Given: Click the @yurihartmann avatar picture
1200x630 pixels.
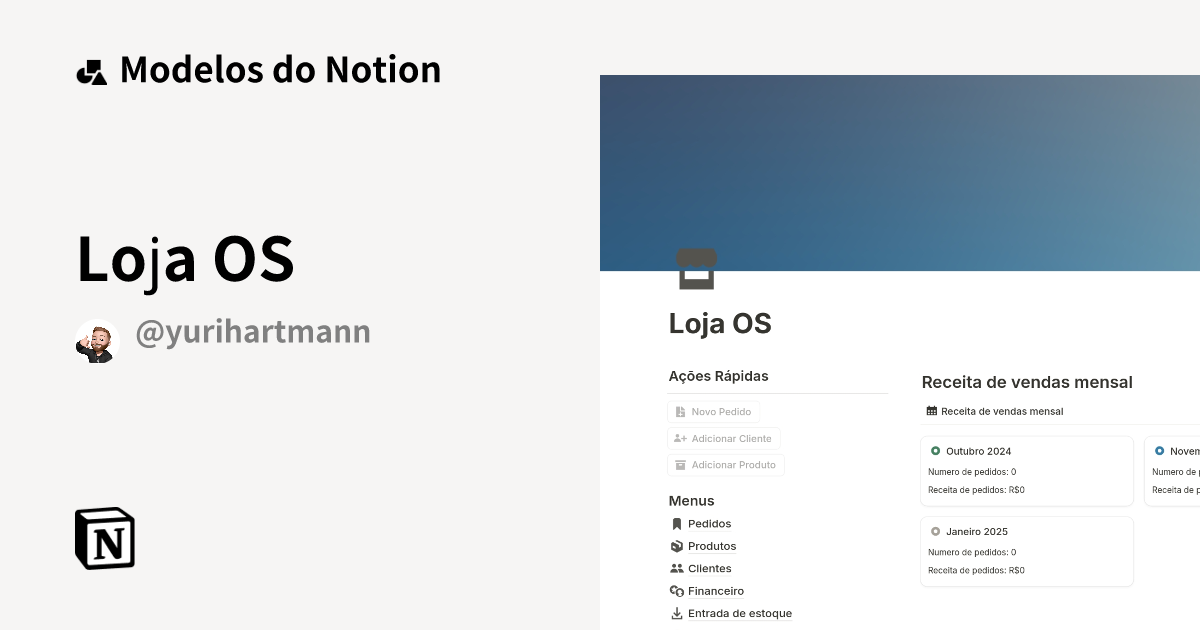Looking at the screenshot, I should 97,330.
